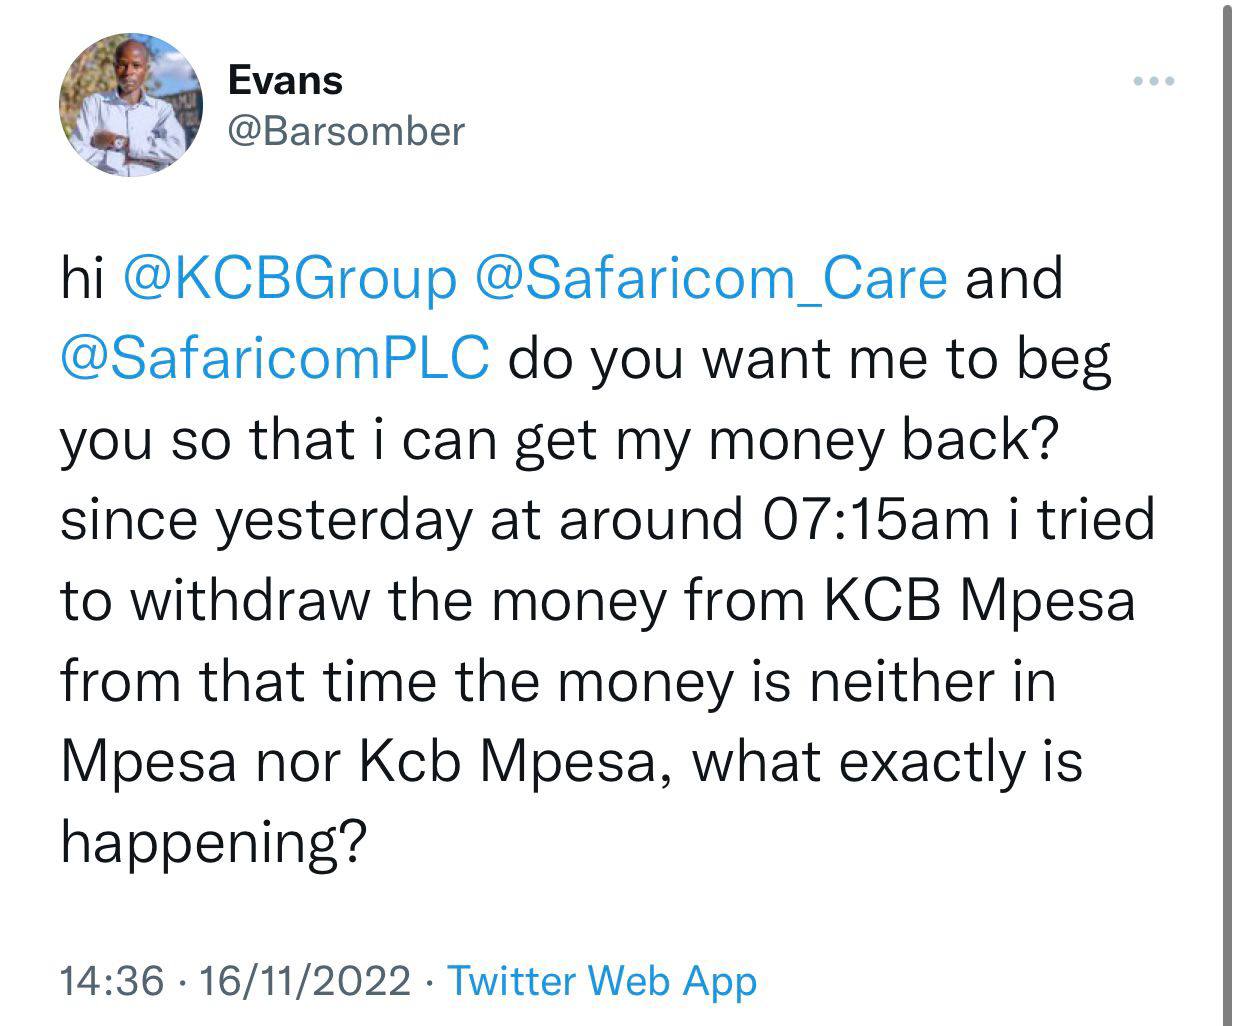
Task: Click the 14:36 tweet timestamp
Action: [112, 981]
